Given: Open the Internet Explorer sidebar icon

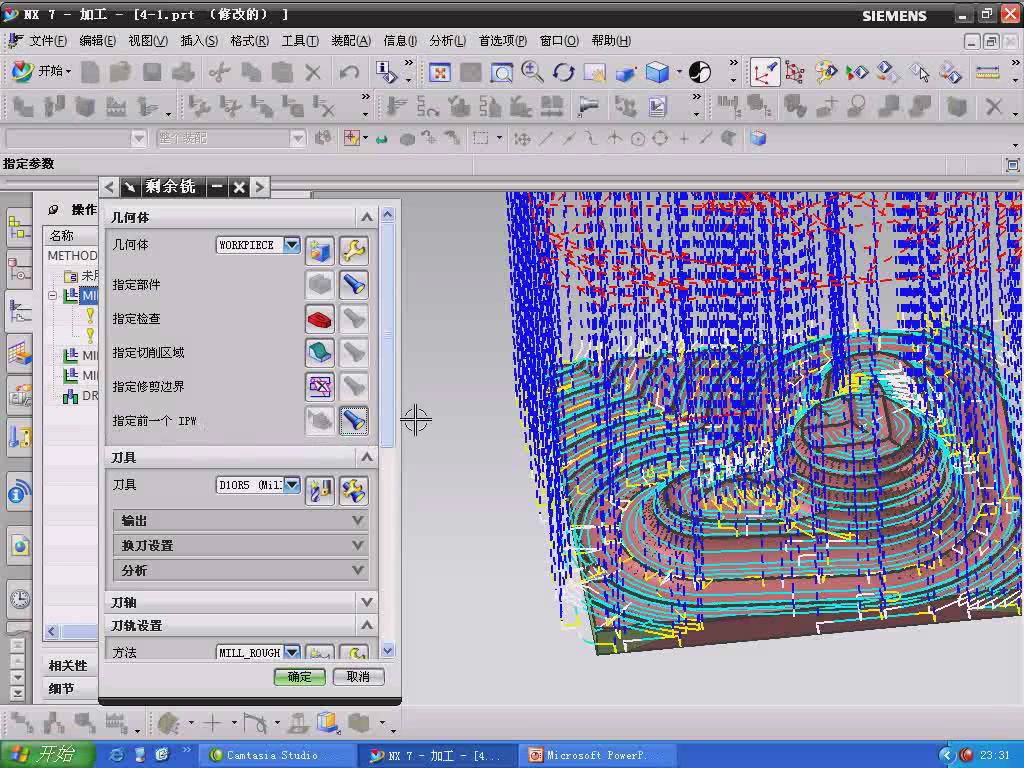Looking at the screenshot, I should click(20, 545).
